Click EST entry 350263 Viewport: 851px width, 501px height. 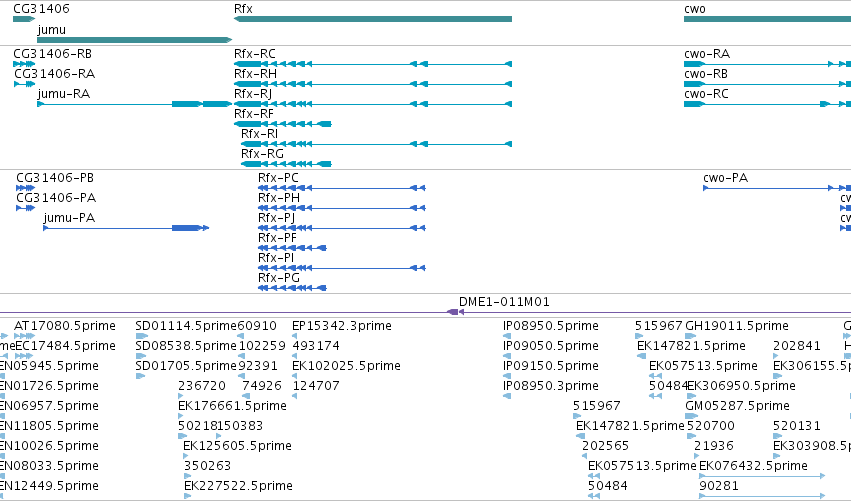[x=207, y=466]
